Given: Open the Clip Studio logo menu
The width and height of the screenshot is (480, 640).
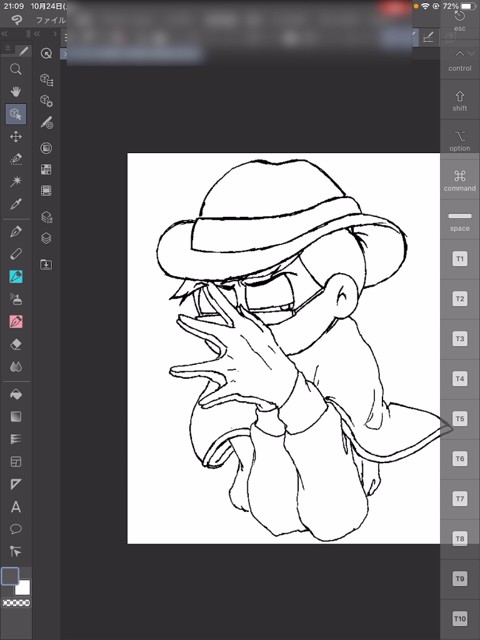Looking at the screenshot, I should [16, 20].
